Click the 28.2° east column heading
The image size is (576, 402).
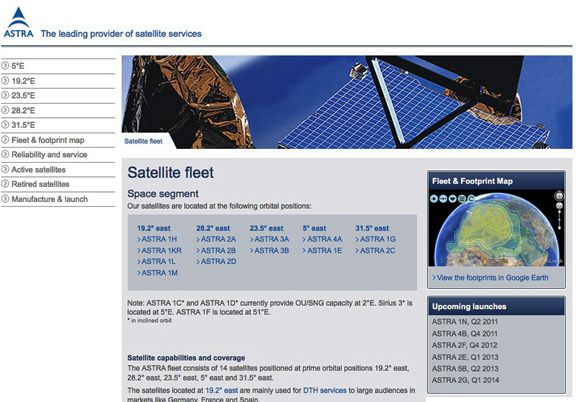click(x=213, y=228)
